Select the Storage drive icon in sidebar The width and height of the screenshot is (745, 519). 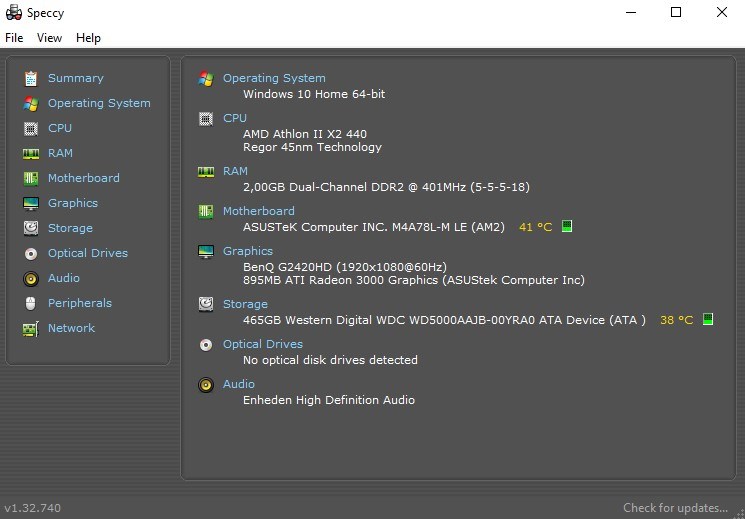[30, 228]
